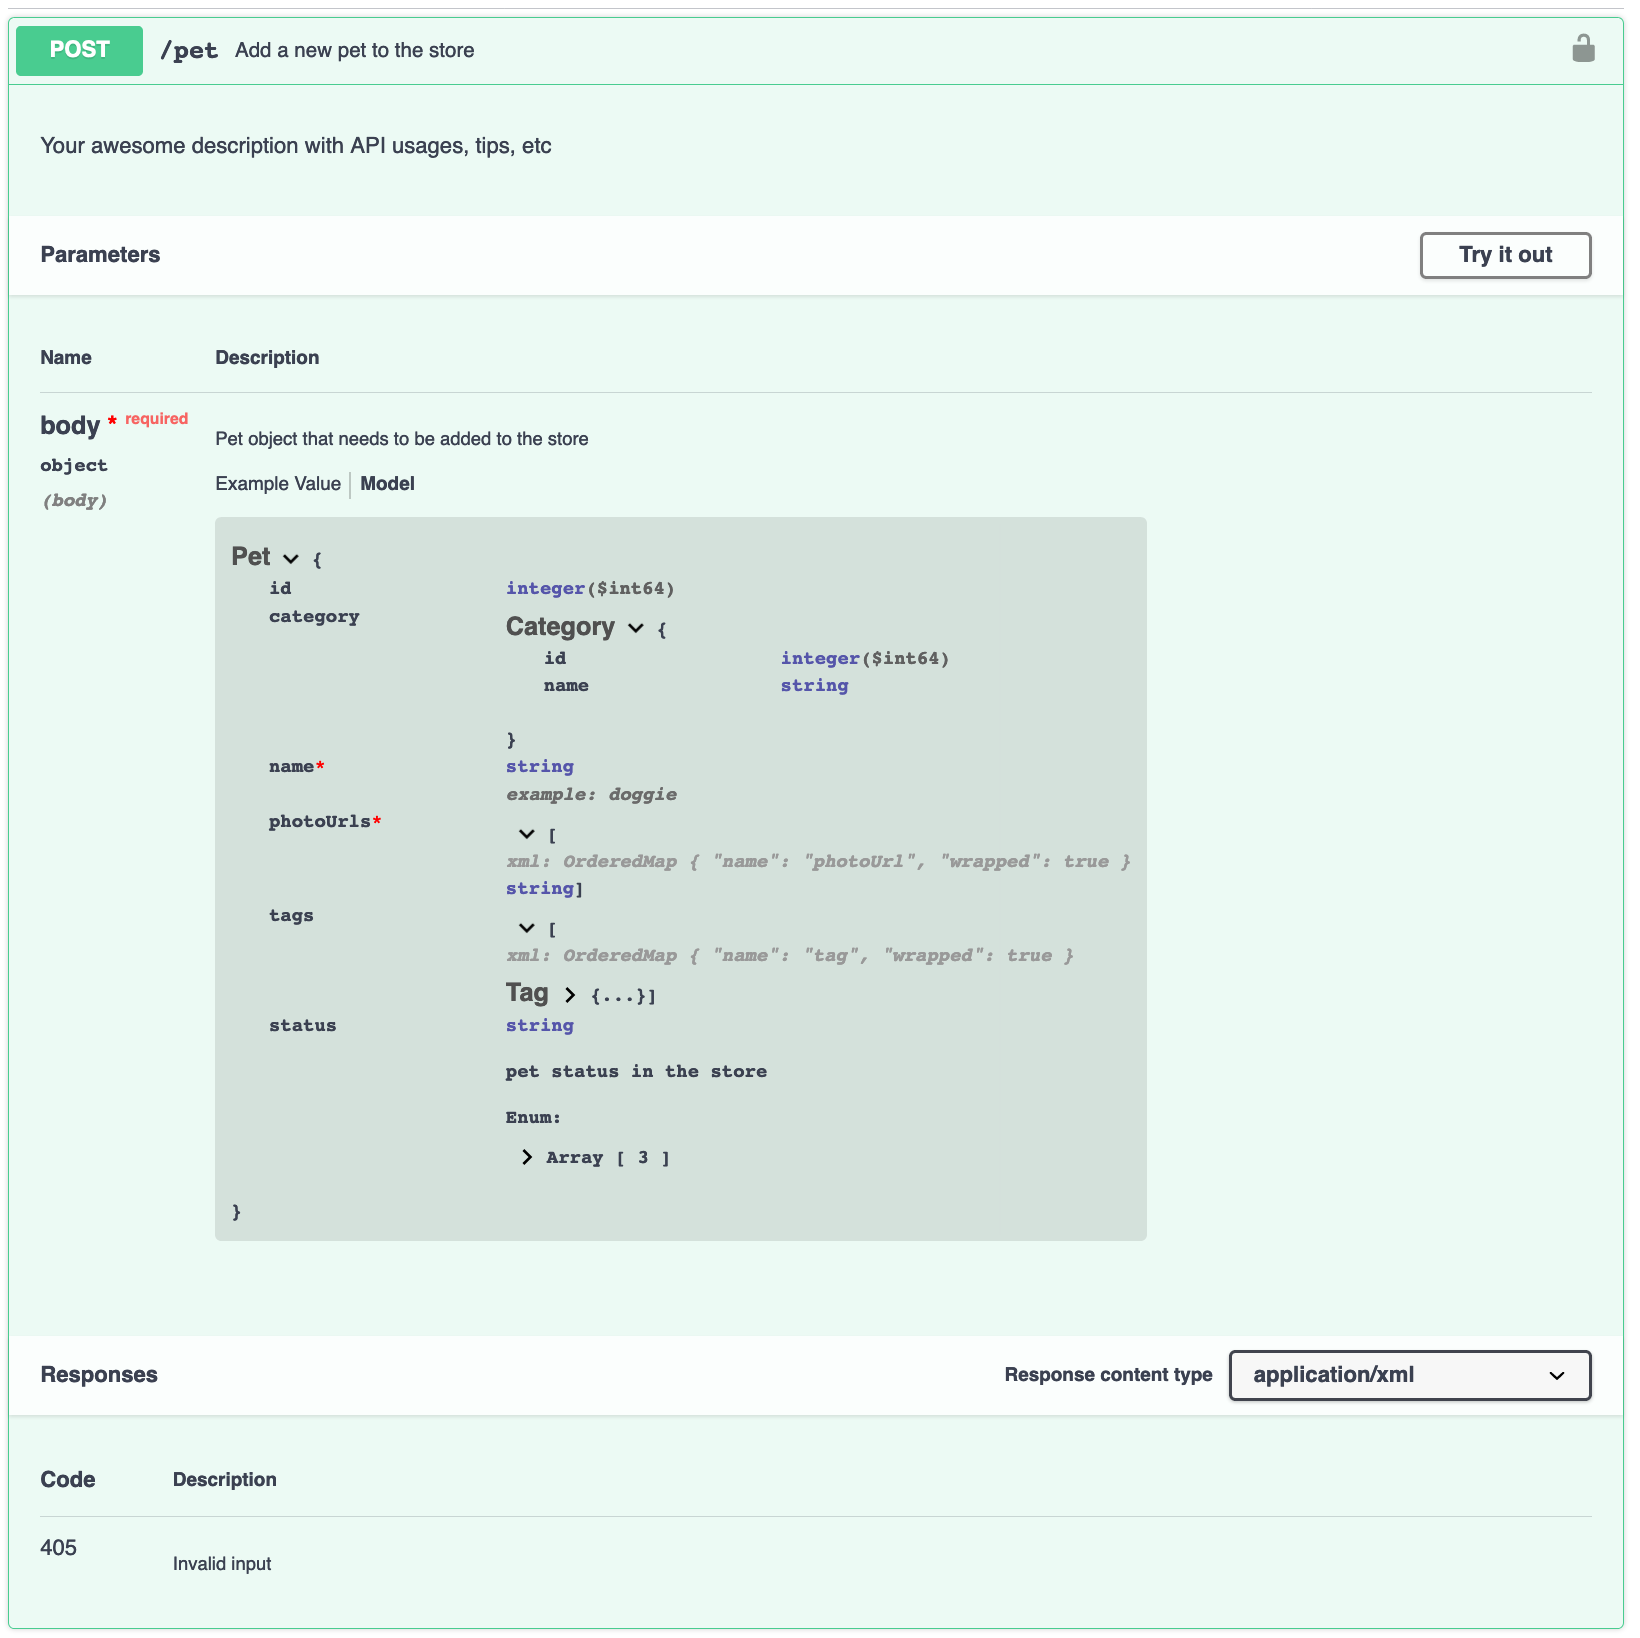Image resolution: width=1640 pixels, height=1638 pixels.
Task: Click the collapsed Tag {...} braces
Action: coord(618,996)
